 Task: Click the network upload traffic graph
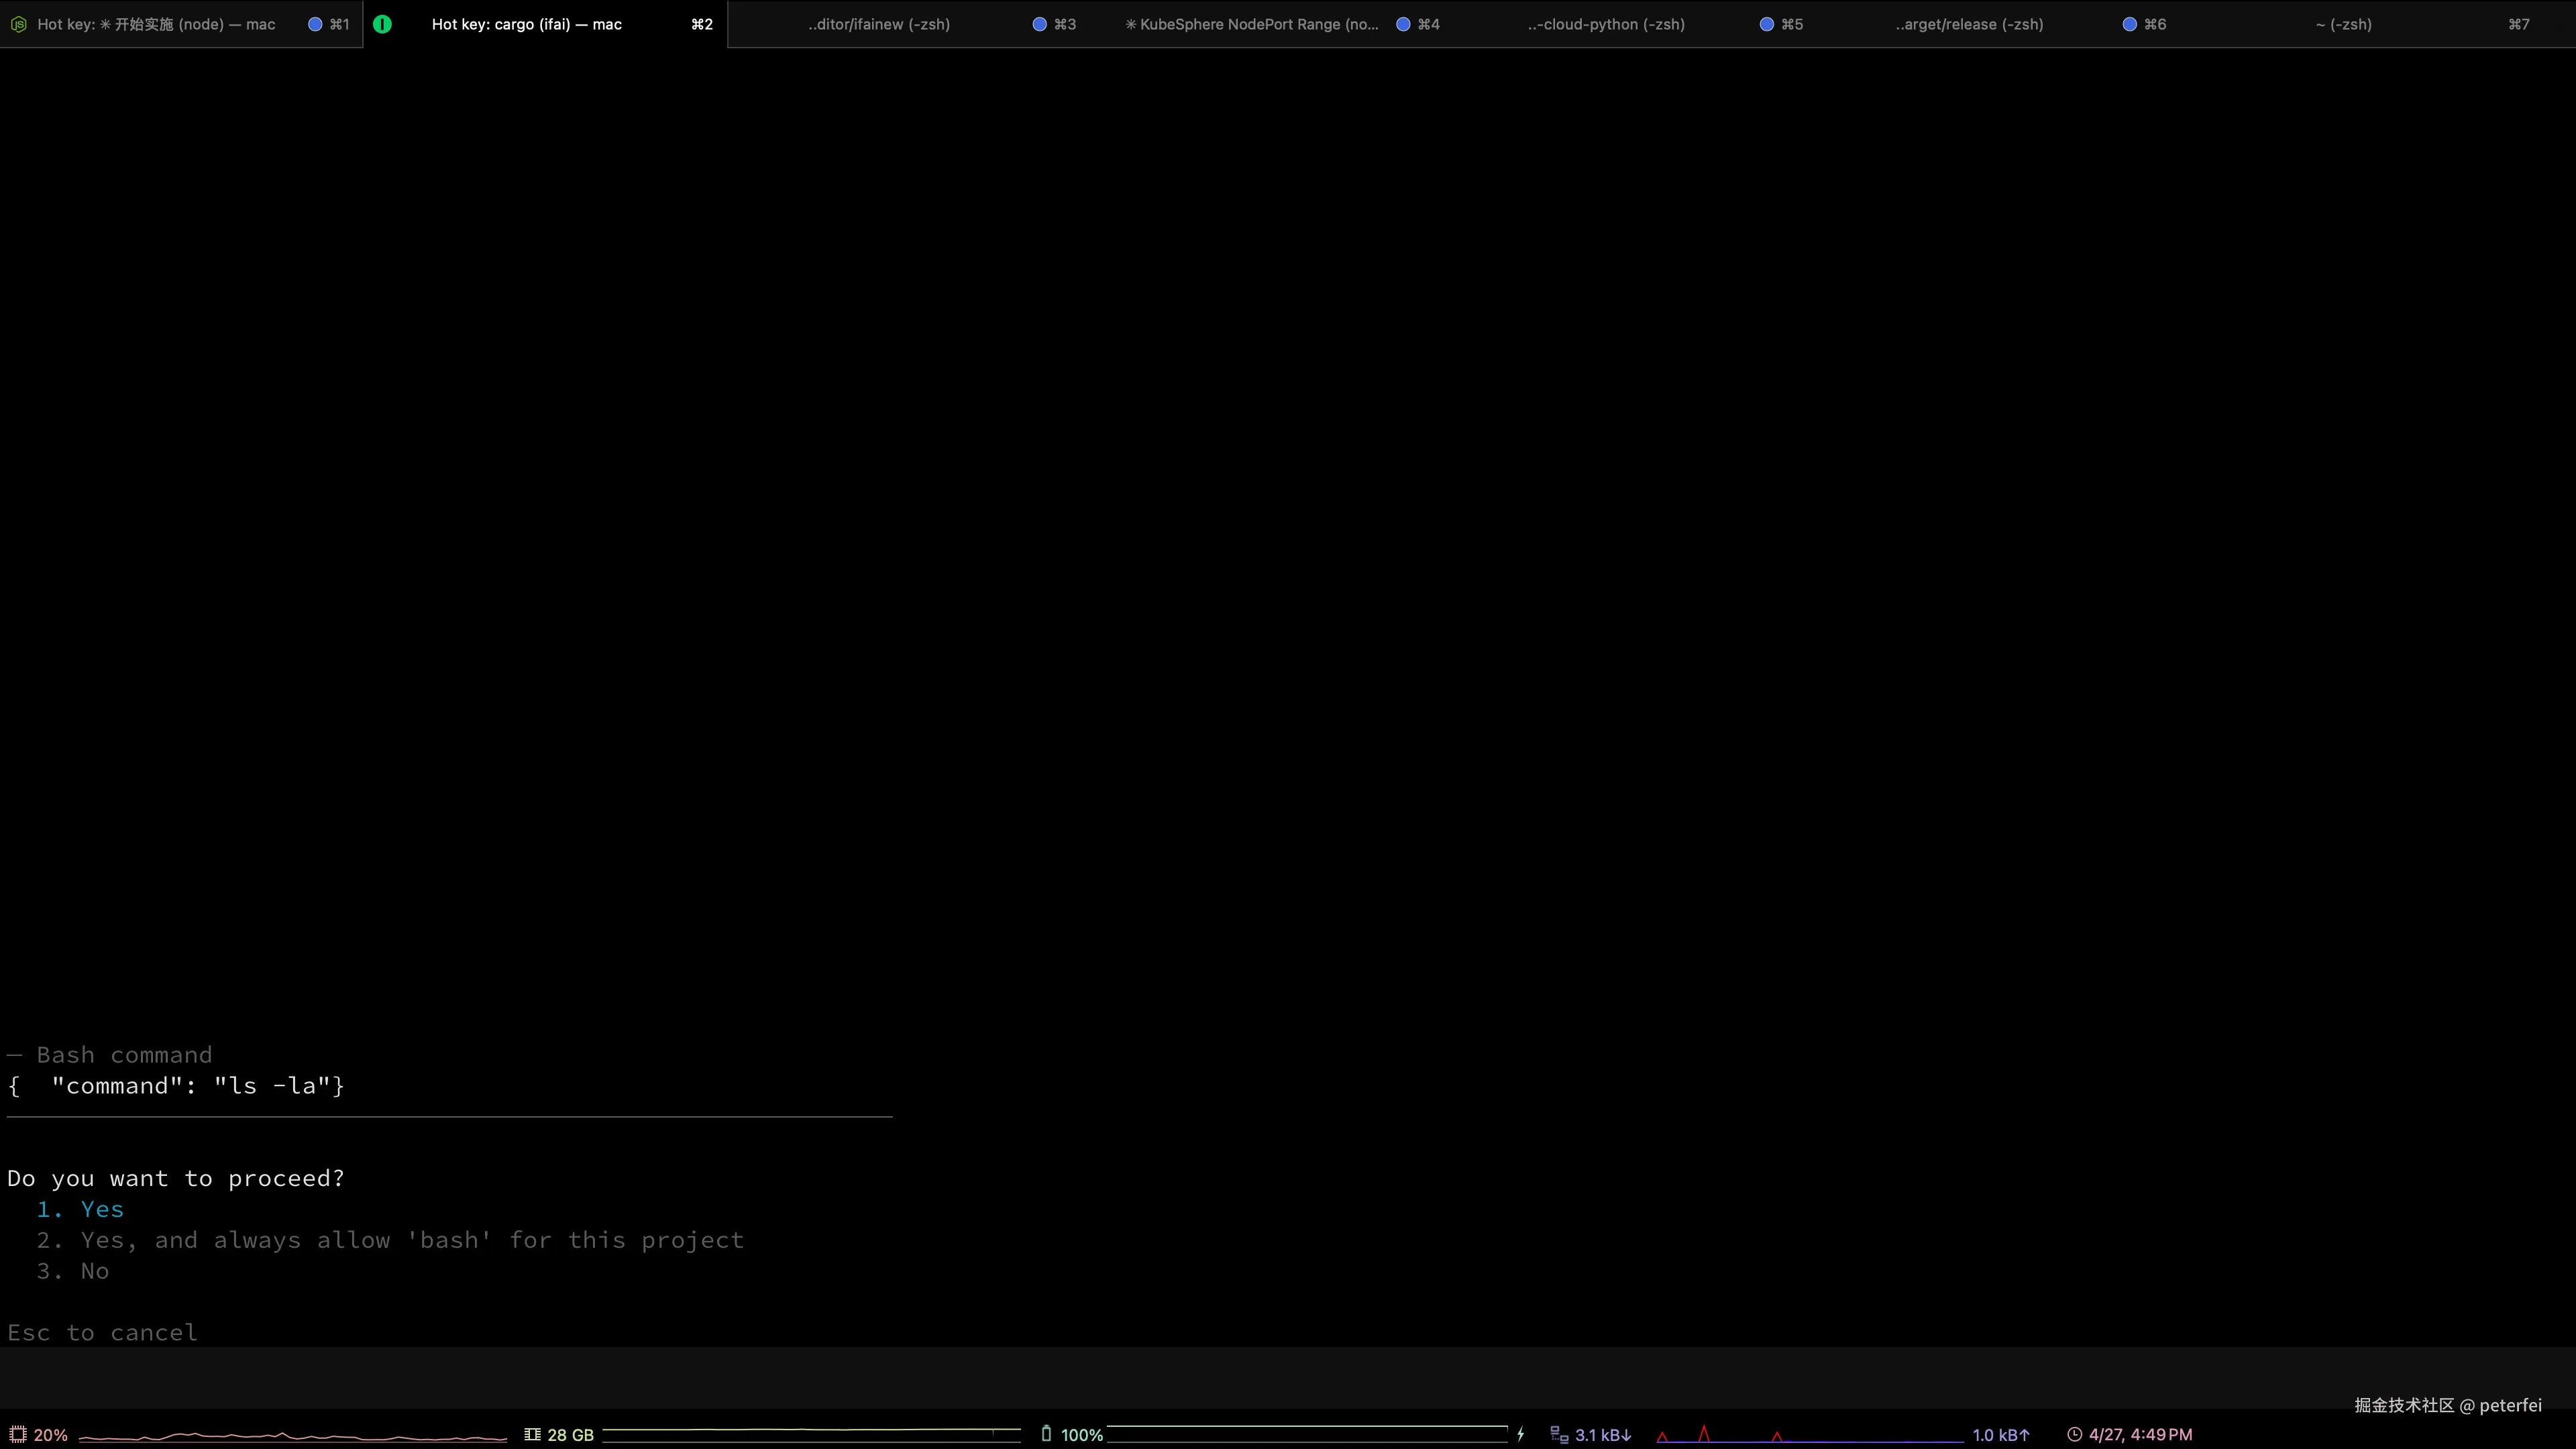pyautogui.click(x=1810, y=1435)
